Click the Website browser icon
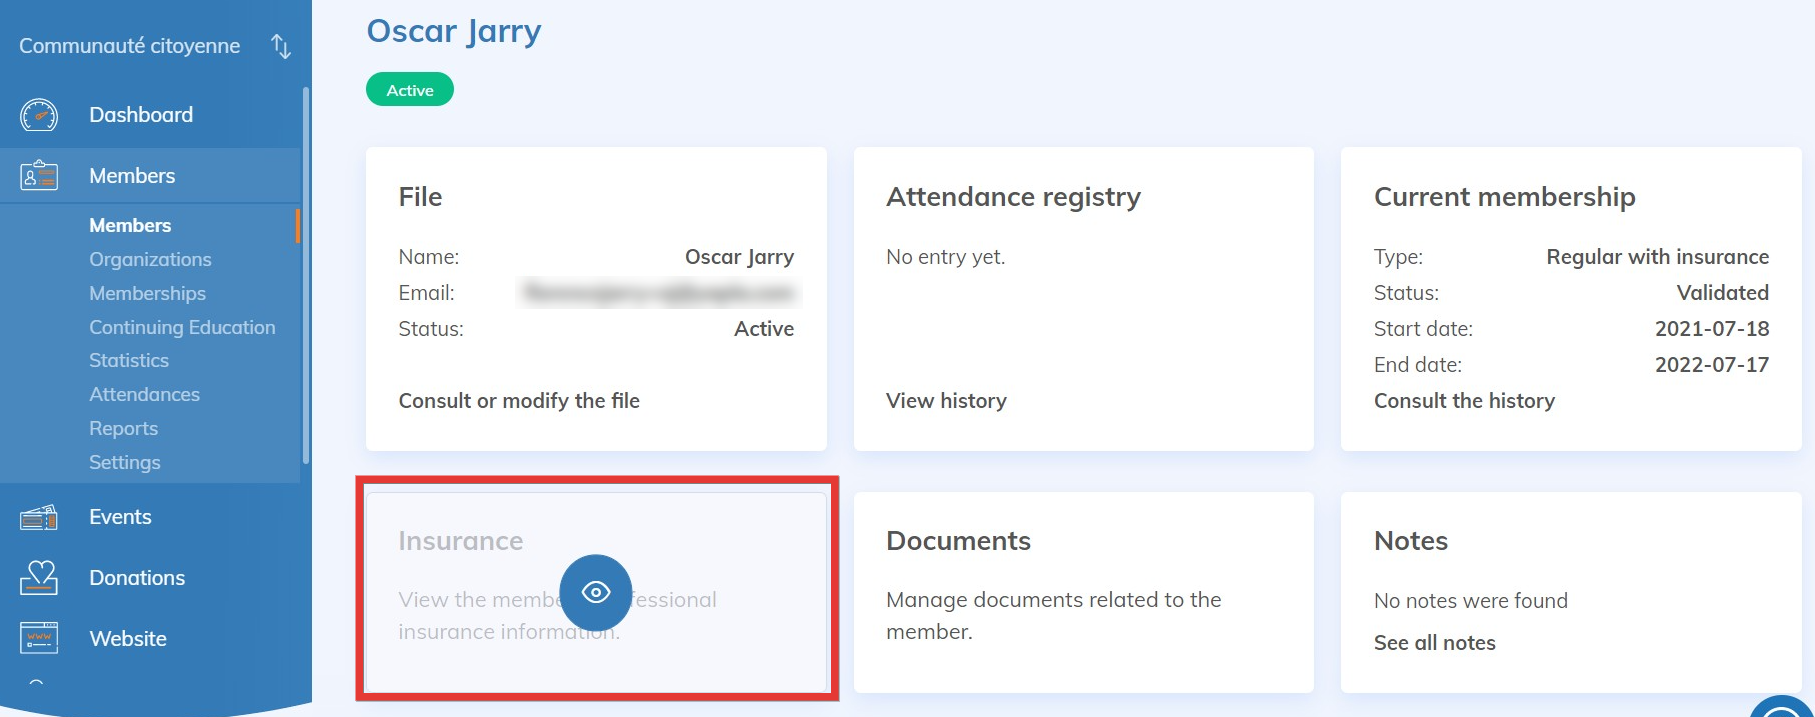The height and width of the screenshot is (717, 1815). (39, 638)
